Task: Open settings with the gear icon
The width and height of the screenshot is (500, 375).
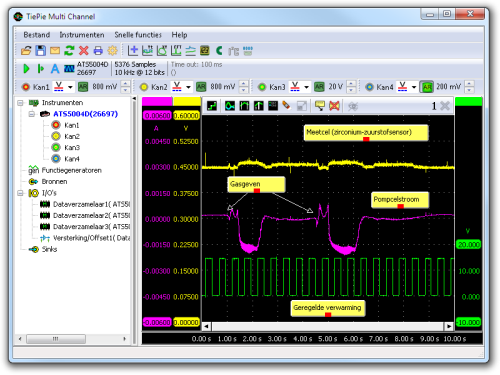Action: (112, 51)
